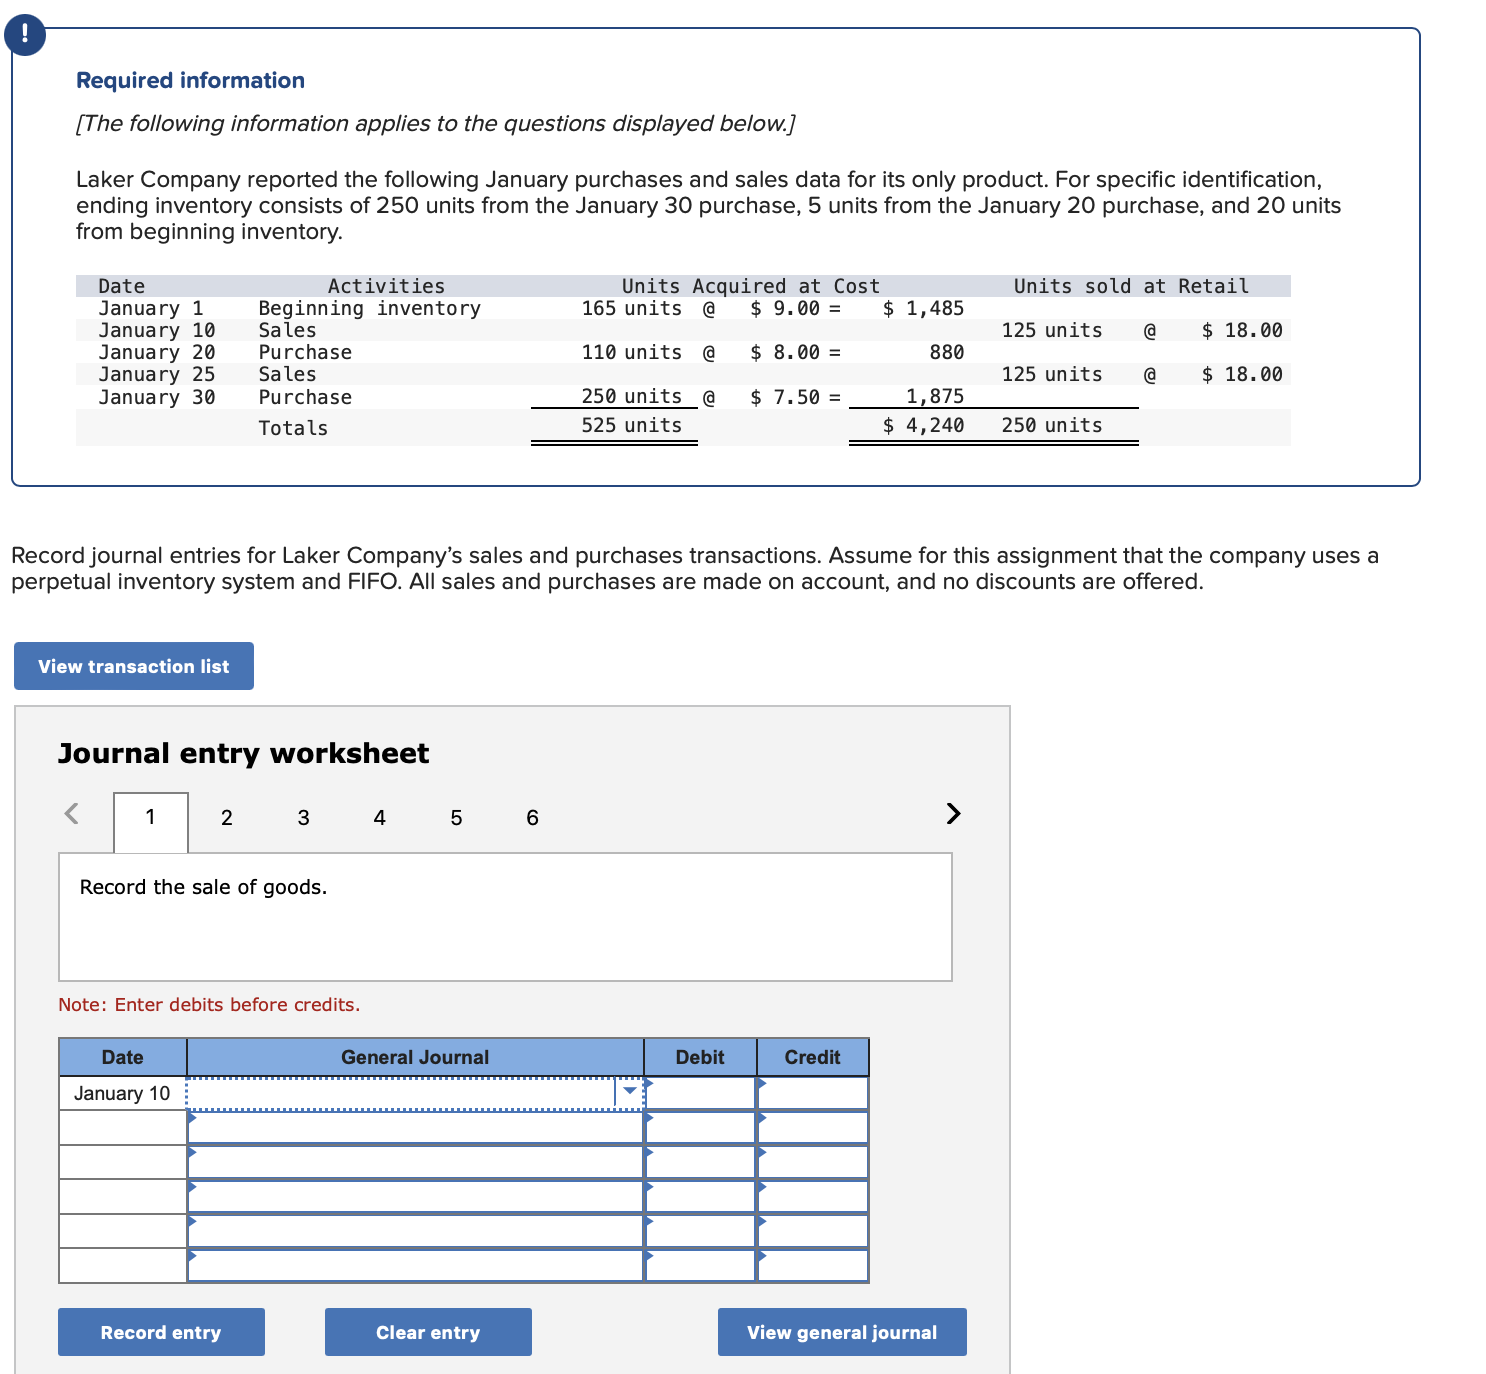
Task: Click the Totals row label
Action: point(293,428)
